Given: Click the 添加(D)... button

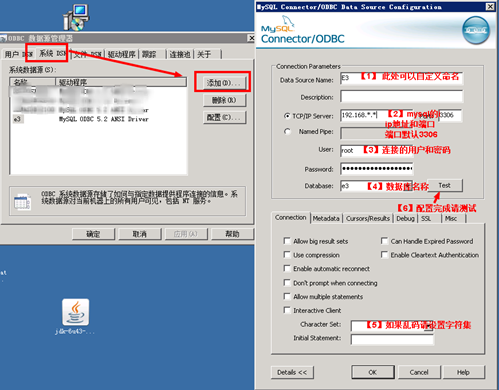Looking at the screenshot, I should pyautogui.click(x=224, y=83).
